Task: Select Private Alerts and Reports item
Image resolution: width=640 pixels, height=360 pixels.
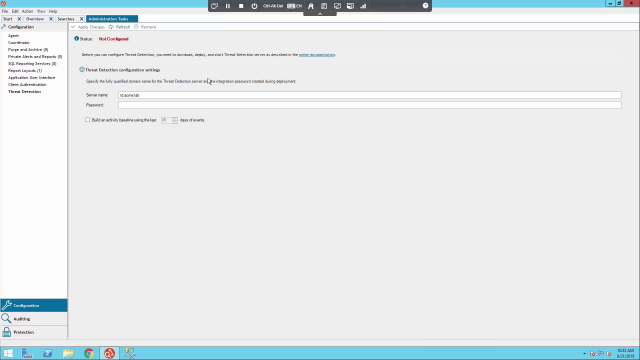Action: pos(35,57)
